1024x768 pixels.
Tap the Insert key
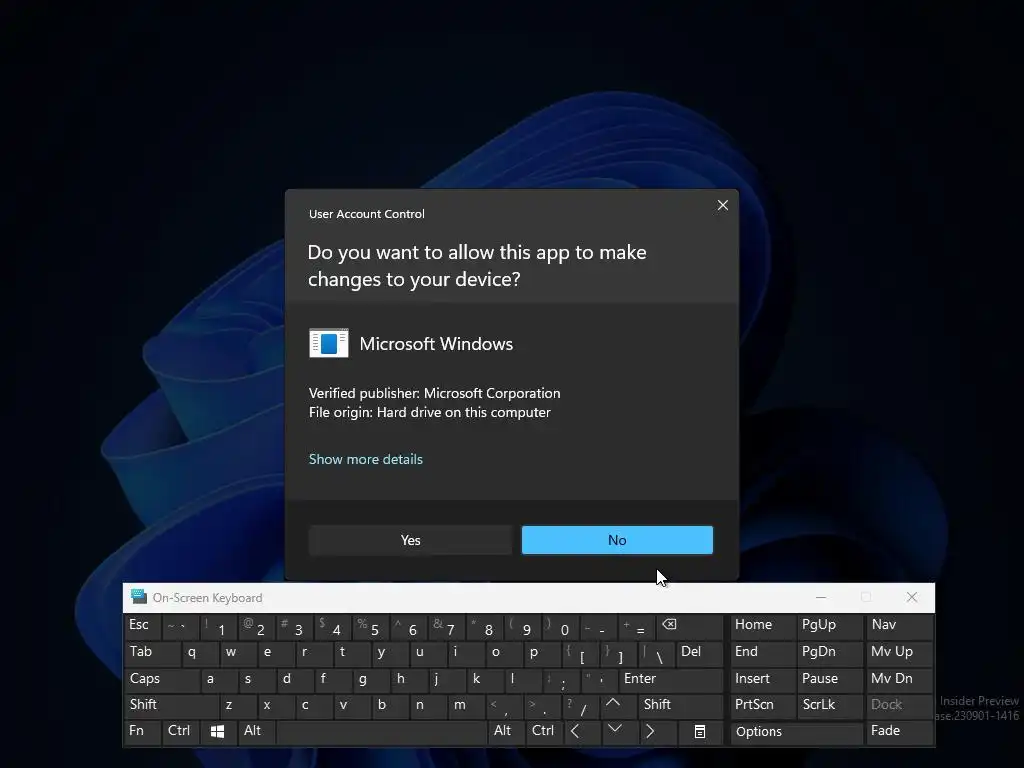761,679
